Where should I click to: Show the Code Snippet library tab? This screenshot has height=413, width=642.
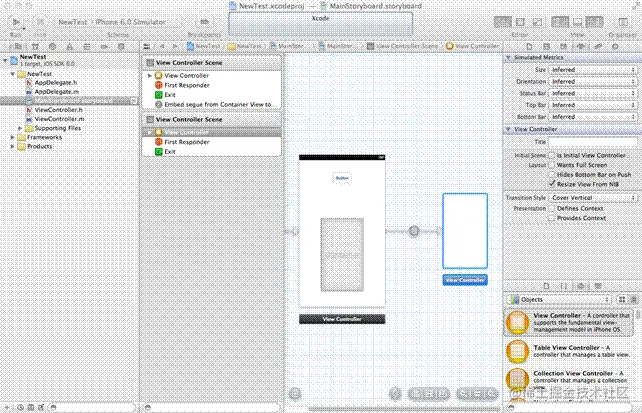563,286
